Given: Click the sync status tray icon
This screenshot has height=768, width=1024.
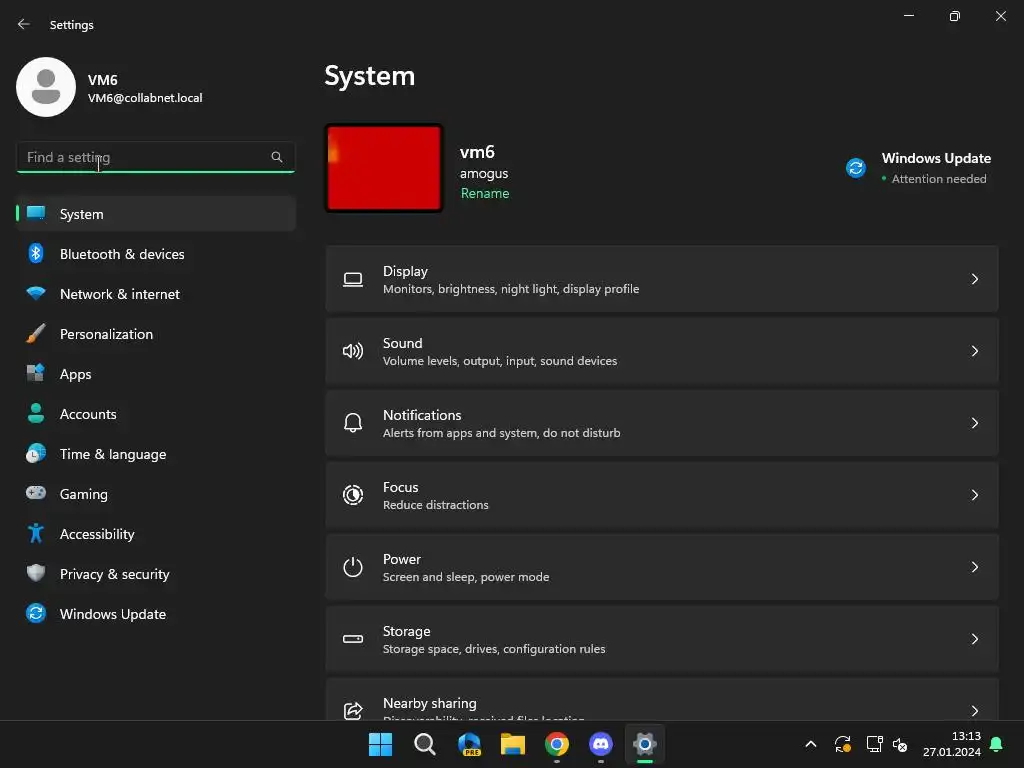Looking at the screenshot, I should (x=842, y=744).
